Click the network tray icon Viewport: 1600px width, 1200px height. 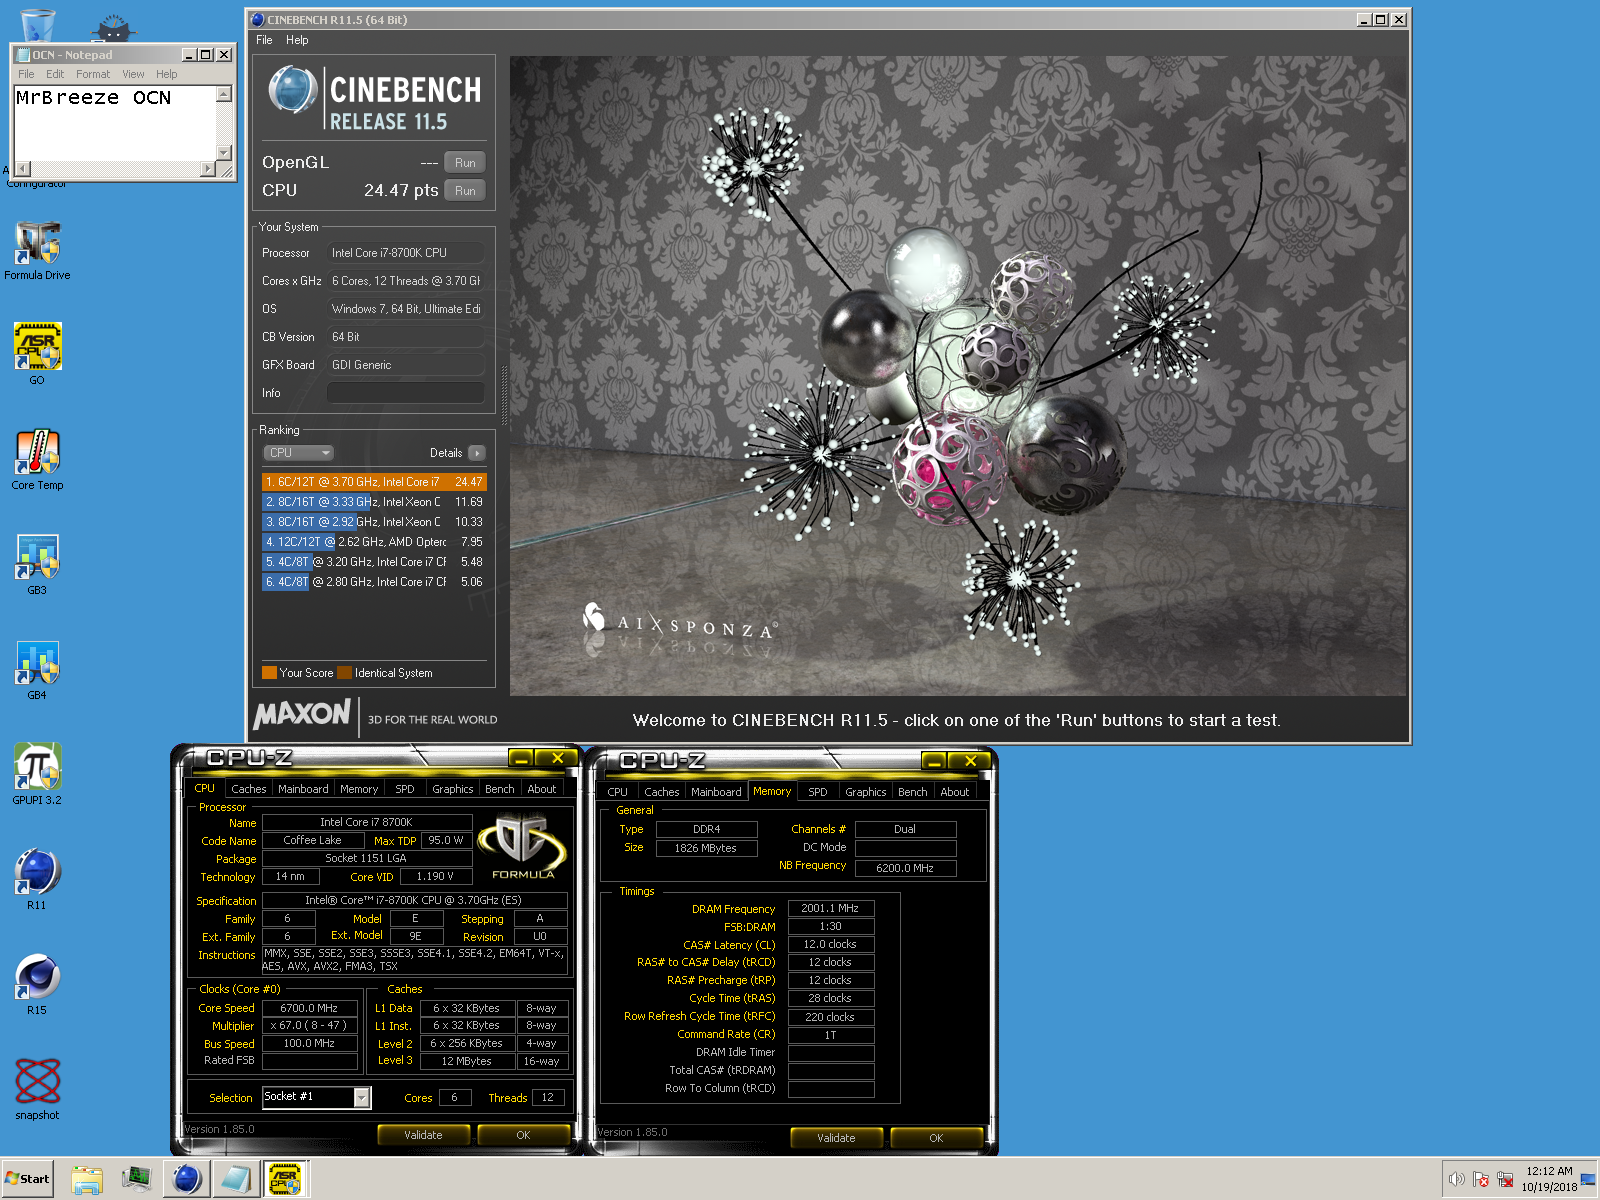coord(1505,1180)
